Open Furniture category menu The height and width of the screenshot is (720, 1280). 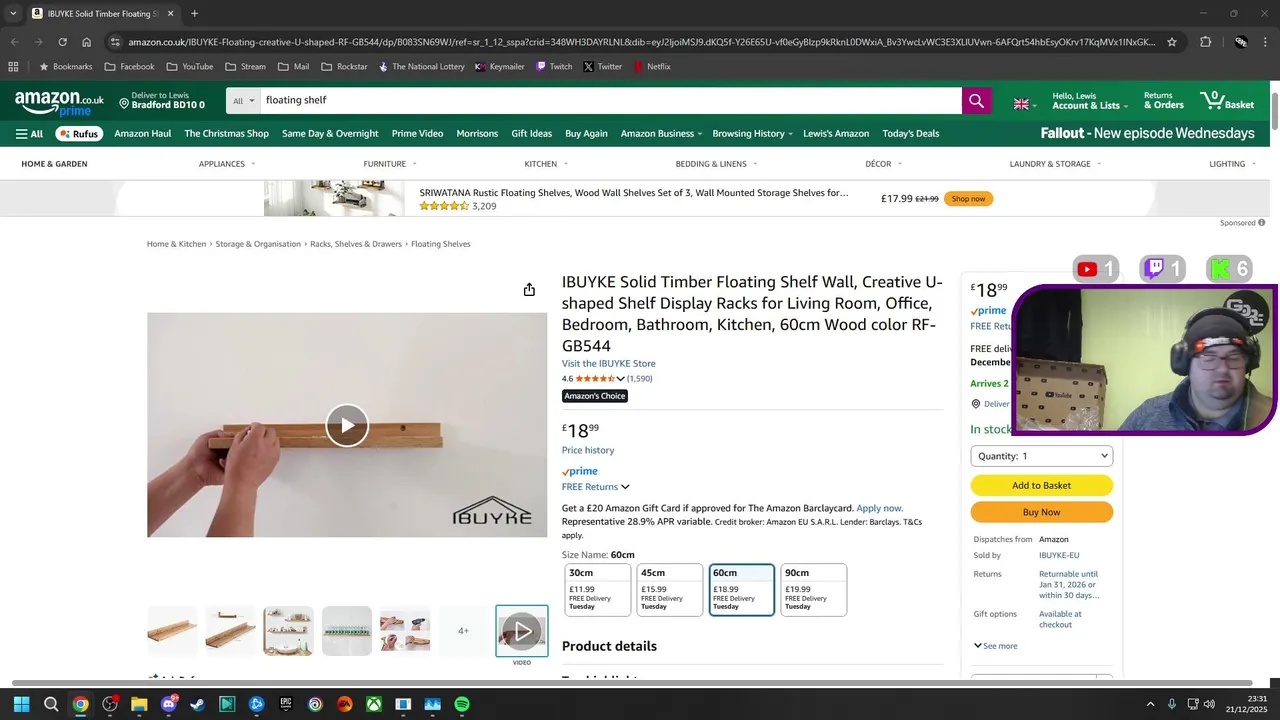coord(390,164)
